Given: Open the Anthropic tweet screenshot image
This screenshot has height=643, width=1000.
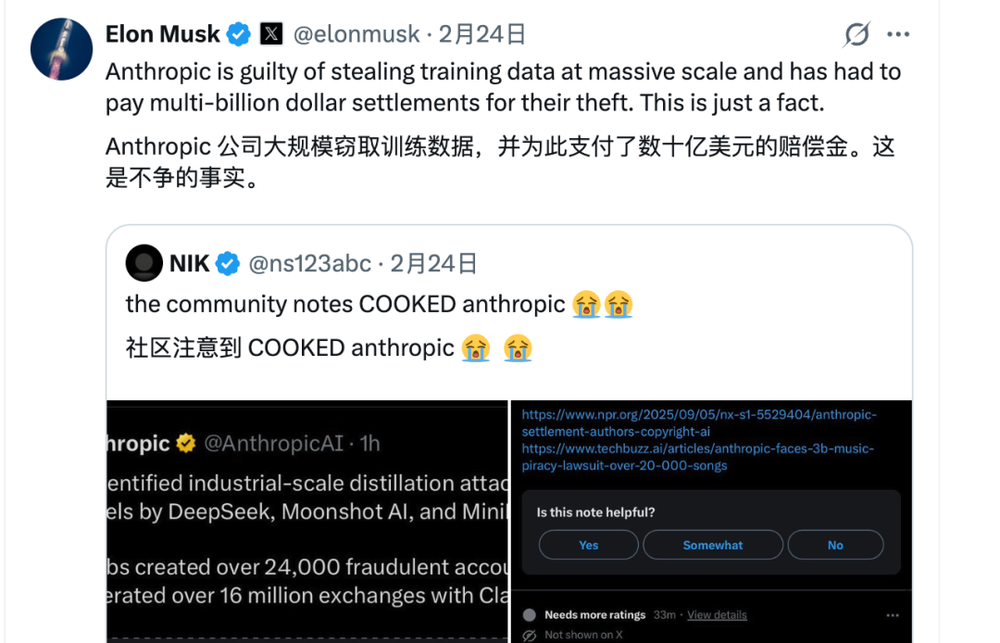Looking at the screenshot, I should click(307, 521).
